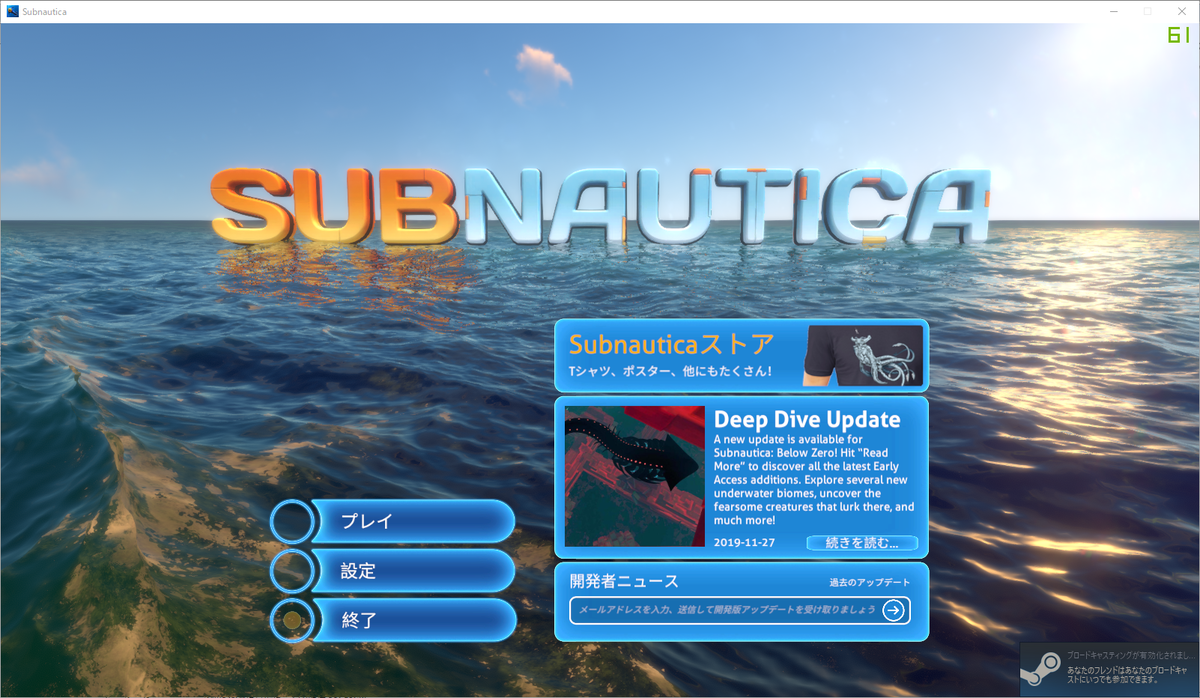Viewport: 1200px width, 698px height.
Task: Click the 開発者ニュース heading
Action: pyautogui.click(x=624, y=581)
